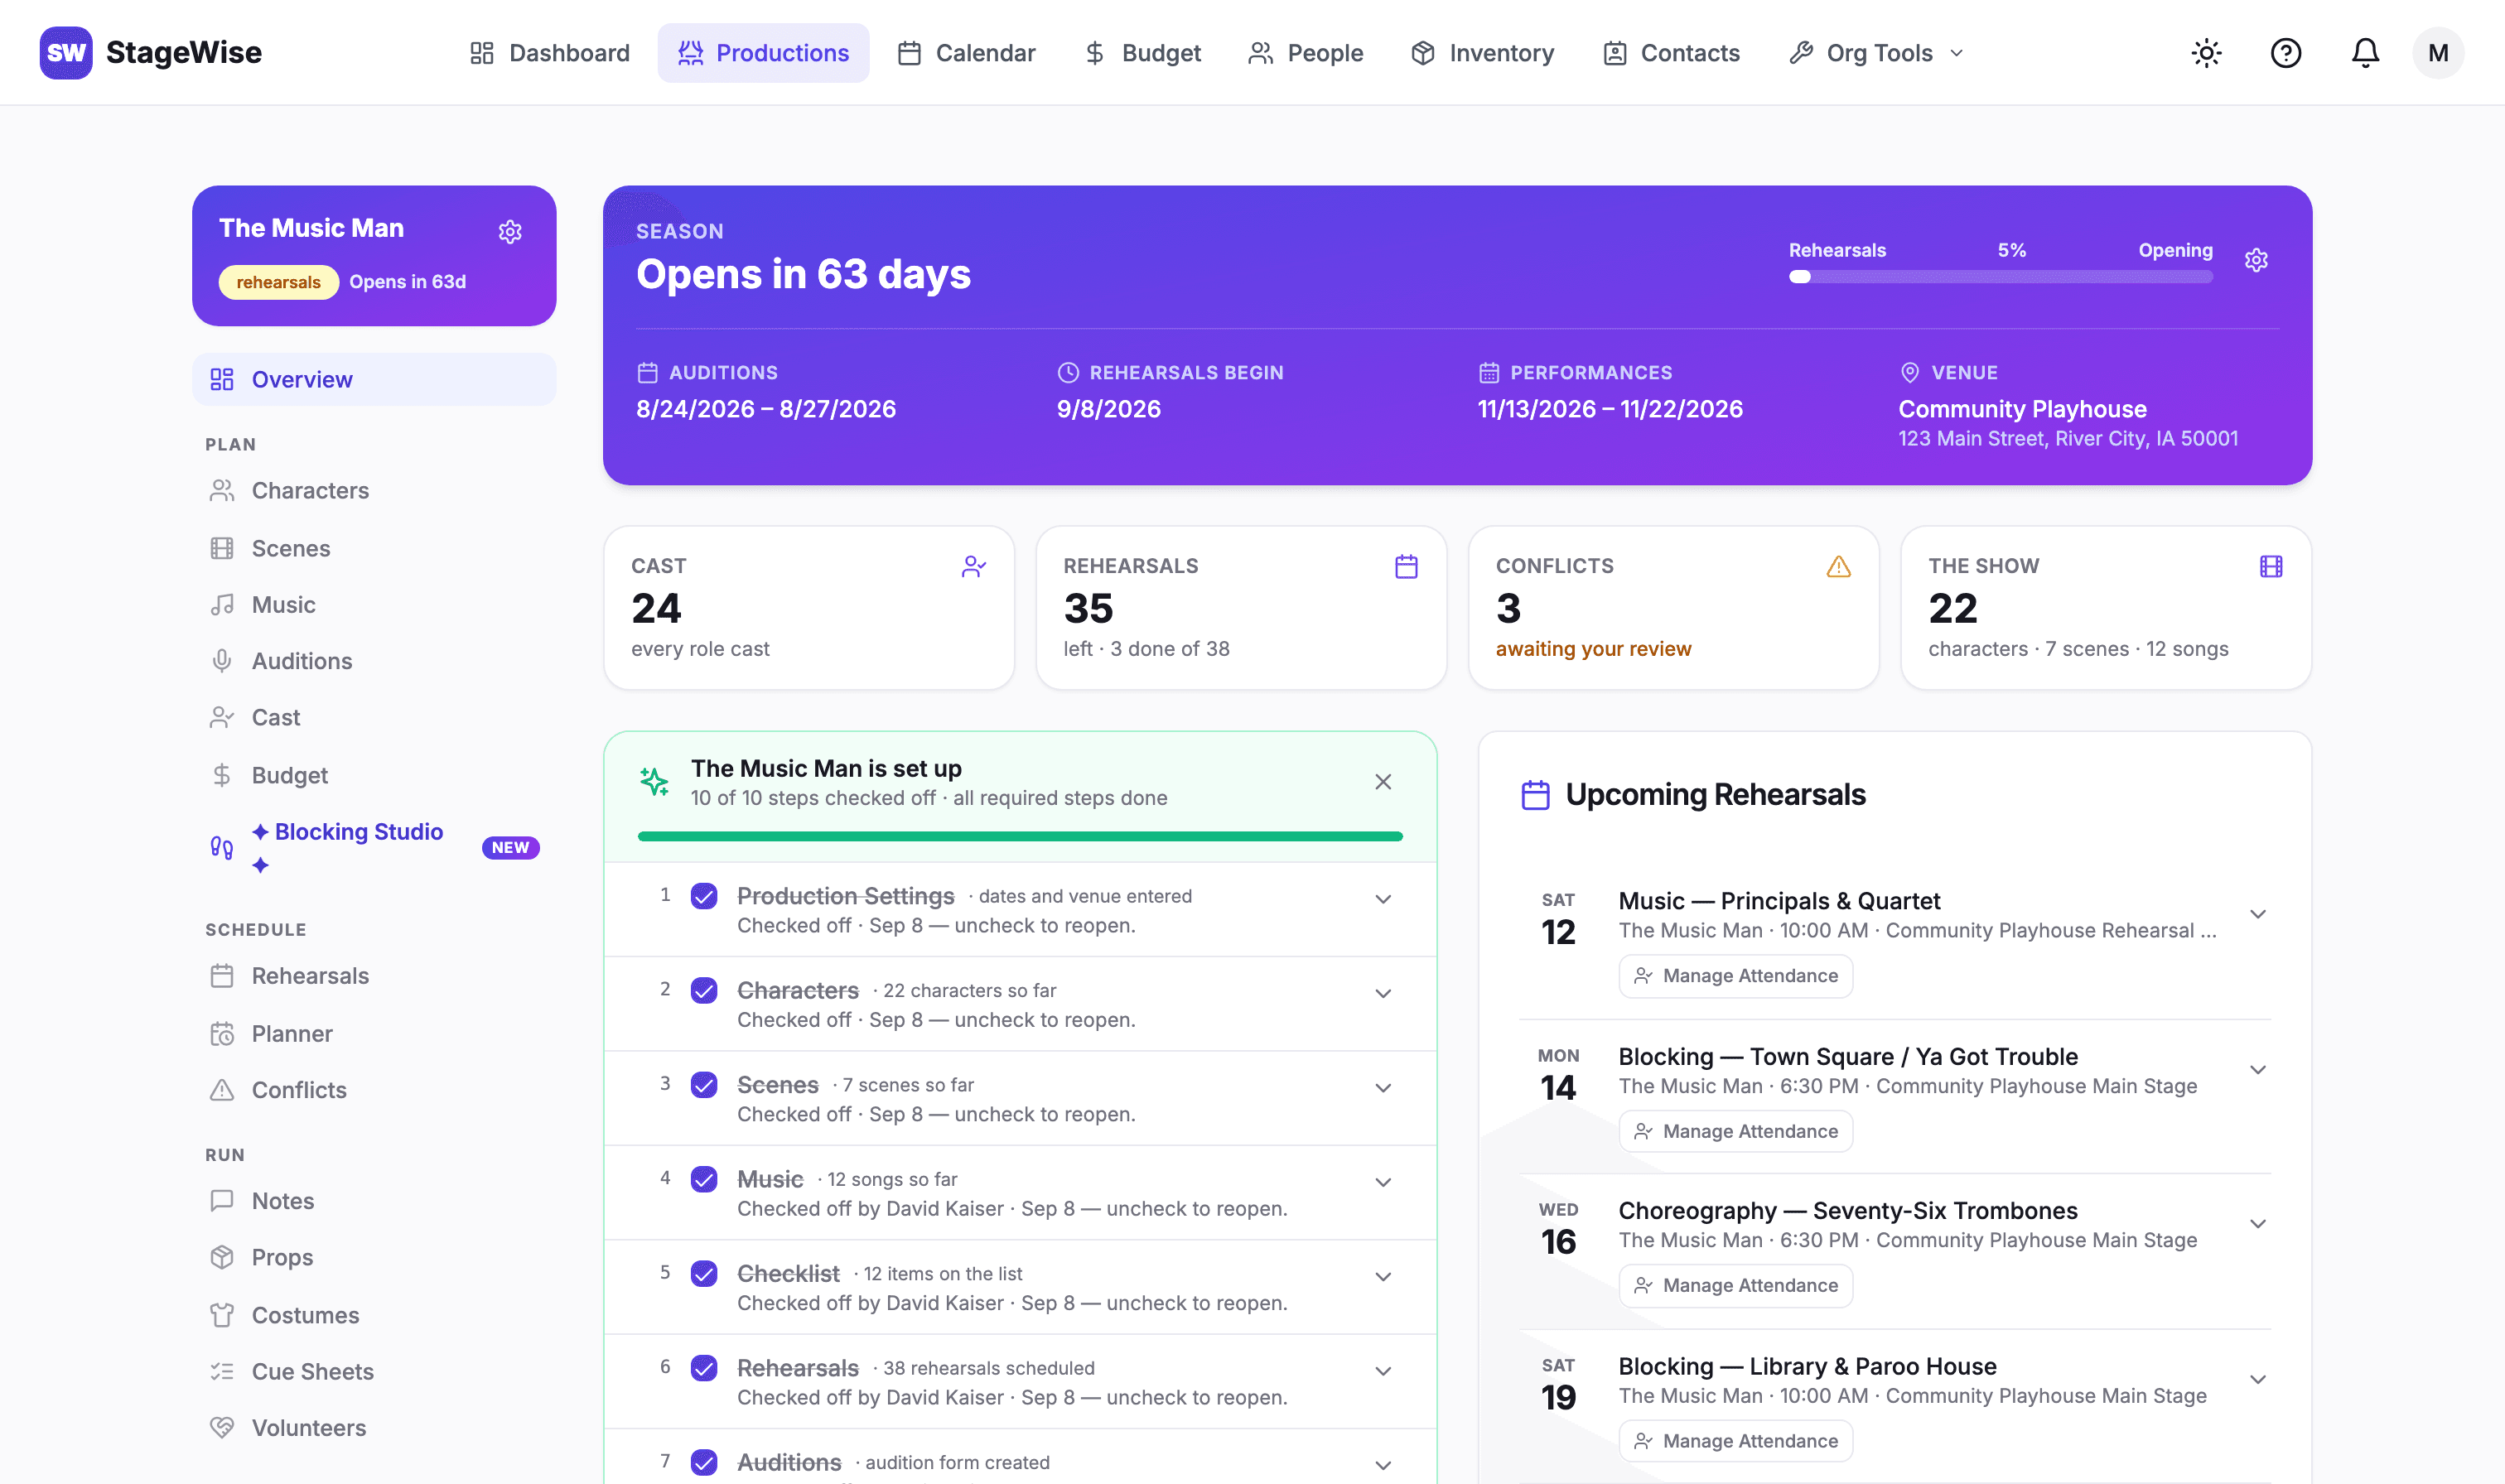Uncheck the Characters setup step

coord(704,991)
